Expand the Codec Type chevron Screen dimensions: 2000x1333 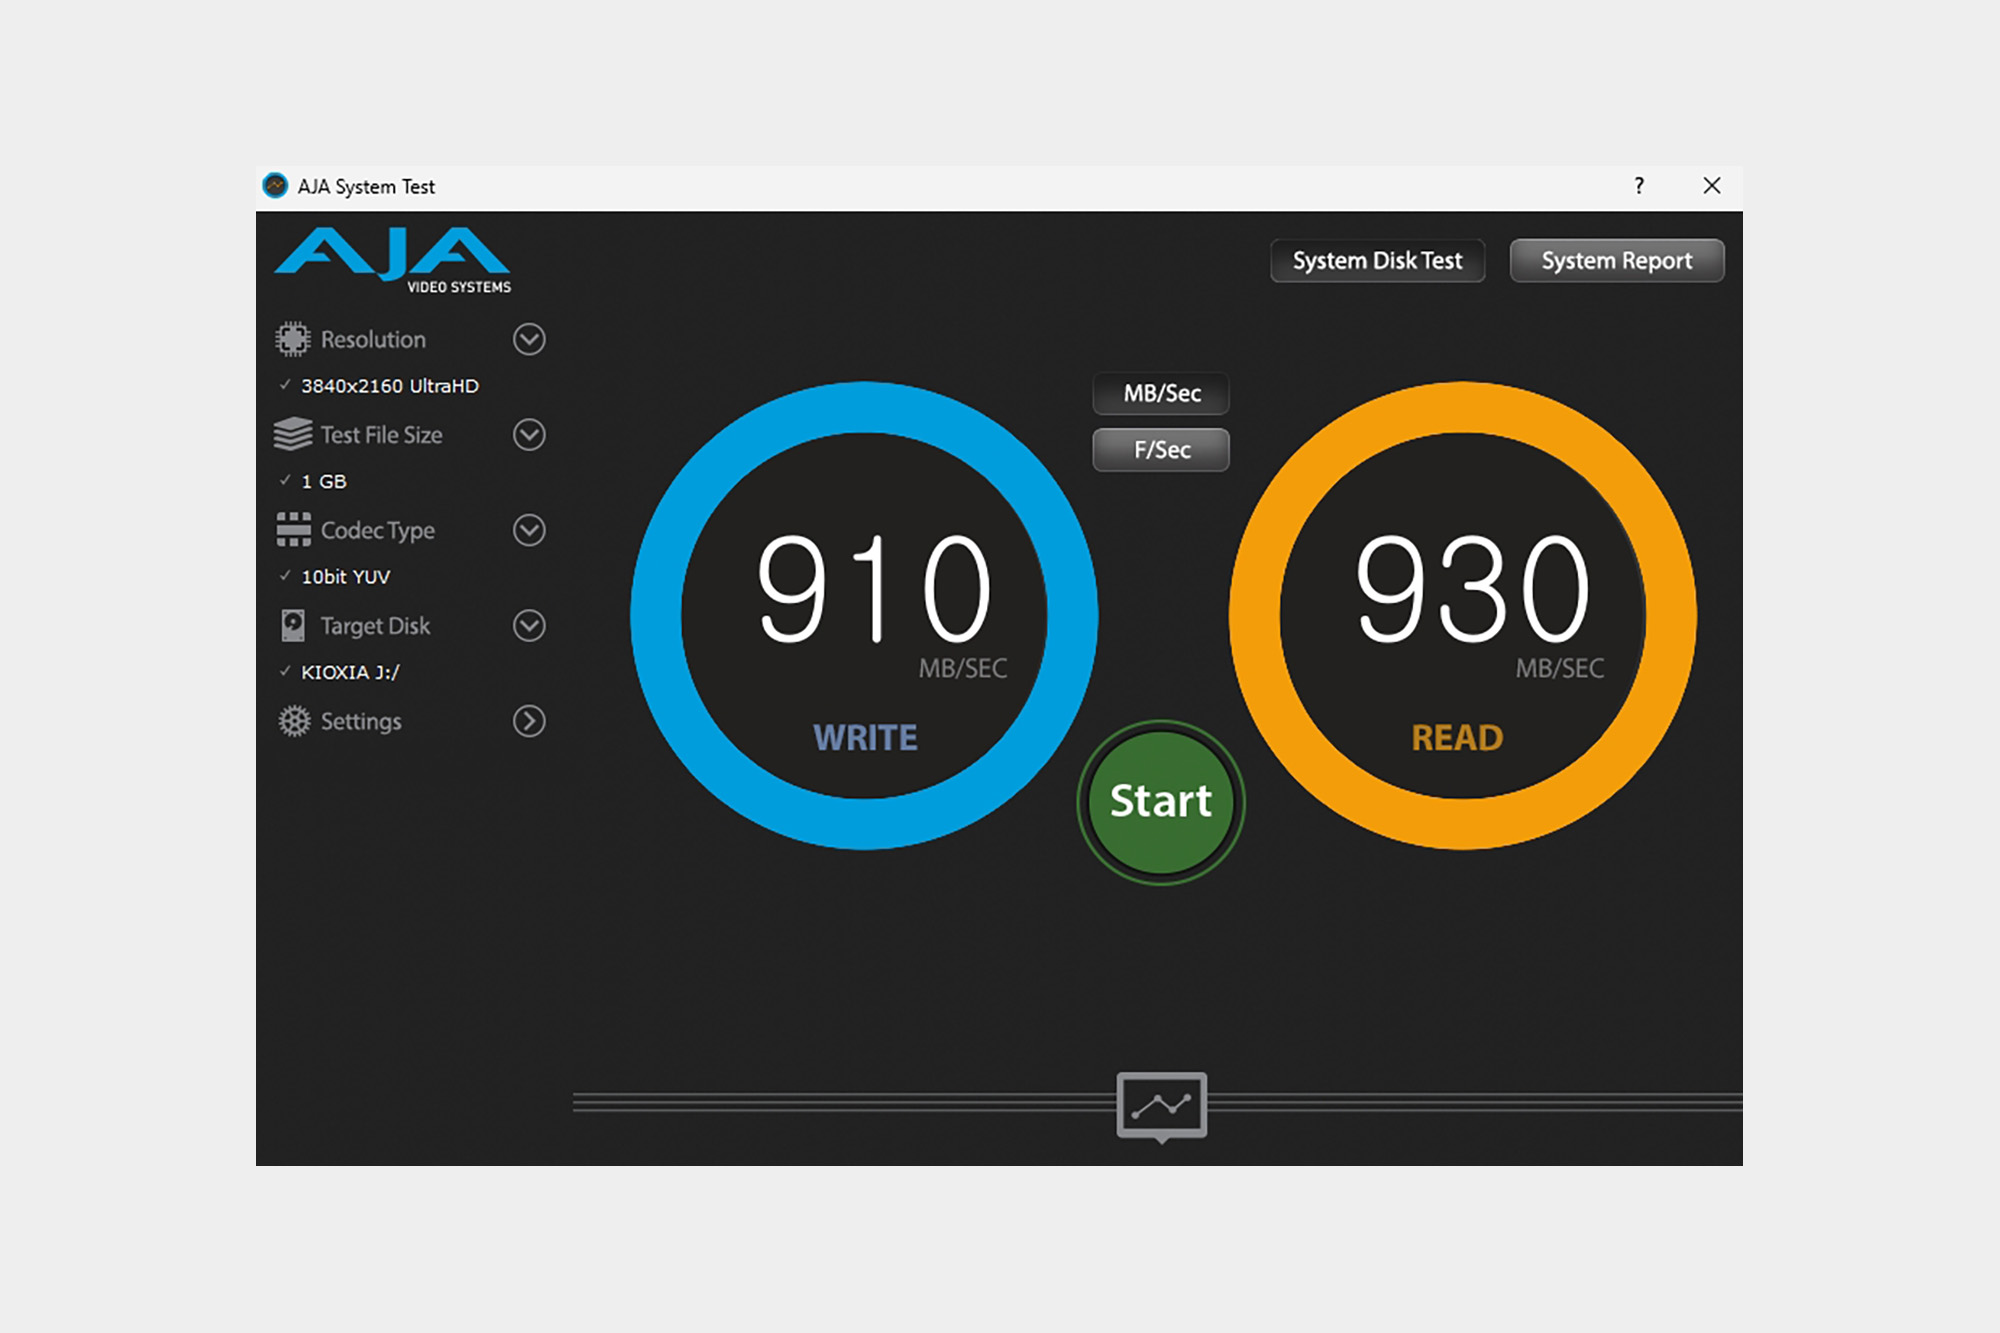tap(529, 530)
